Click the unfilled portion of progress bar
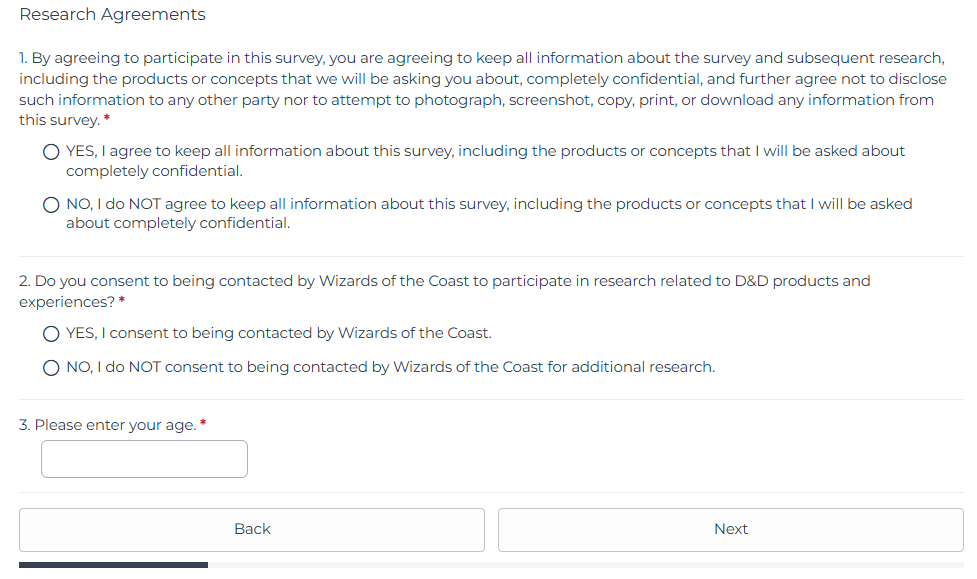This screenshot has height=579, width=977. pyautogui.click(x=585, y=565)
